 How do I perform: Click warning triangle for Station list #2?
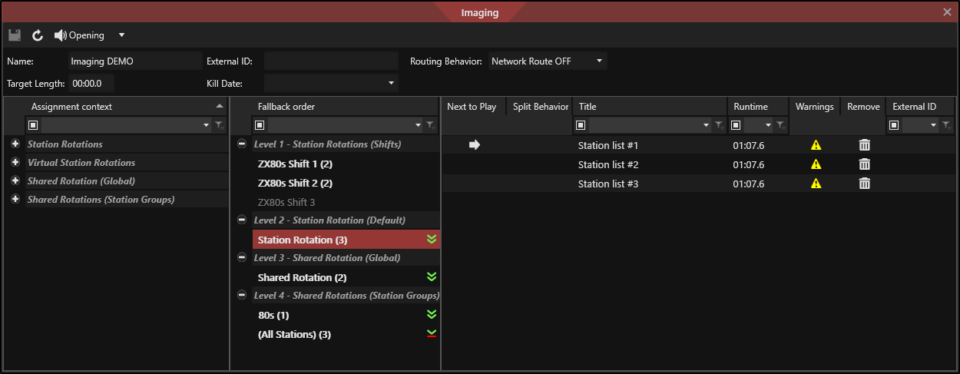(816, 164)
